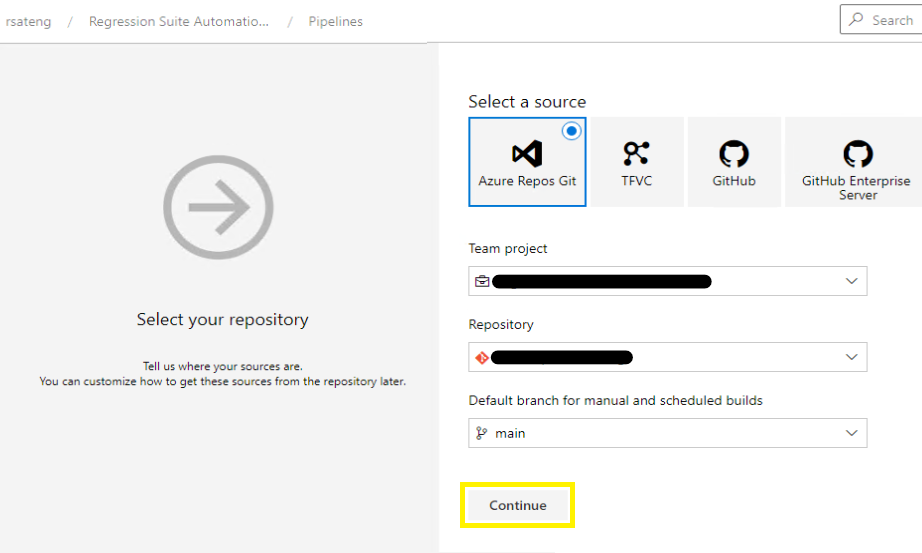The width and height of the screenshot is (922, 553).
Task: Pick the GitHub octocat icon
Action: 734,154
